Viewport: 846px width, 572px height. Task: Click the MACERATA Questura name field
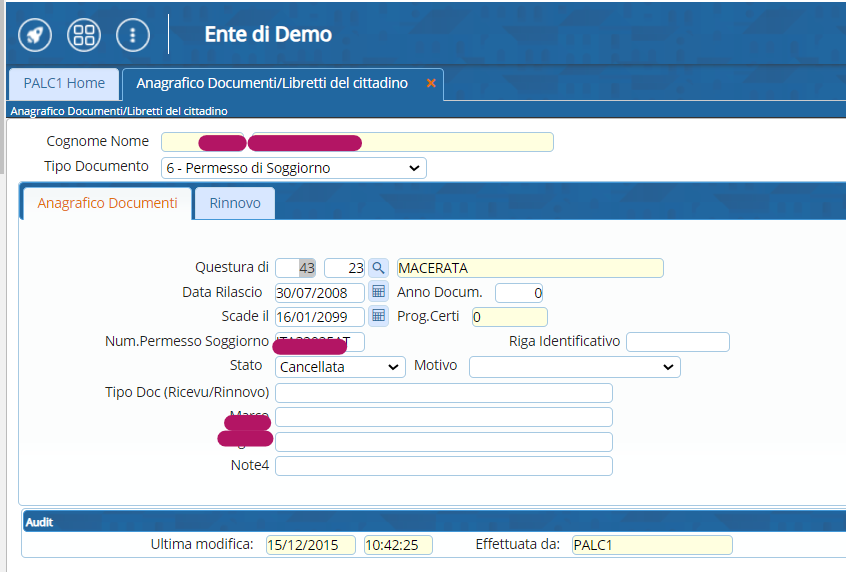(529, 268)
